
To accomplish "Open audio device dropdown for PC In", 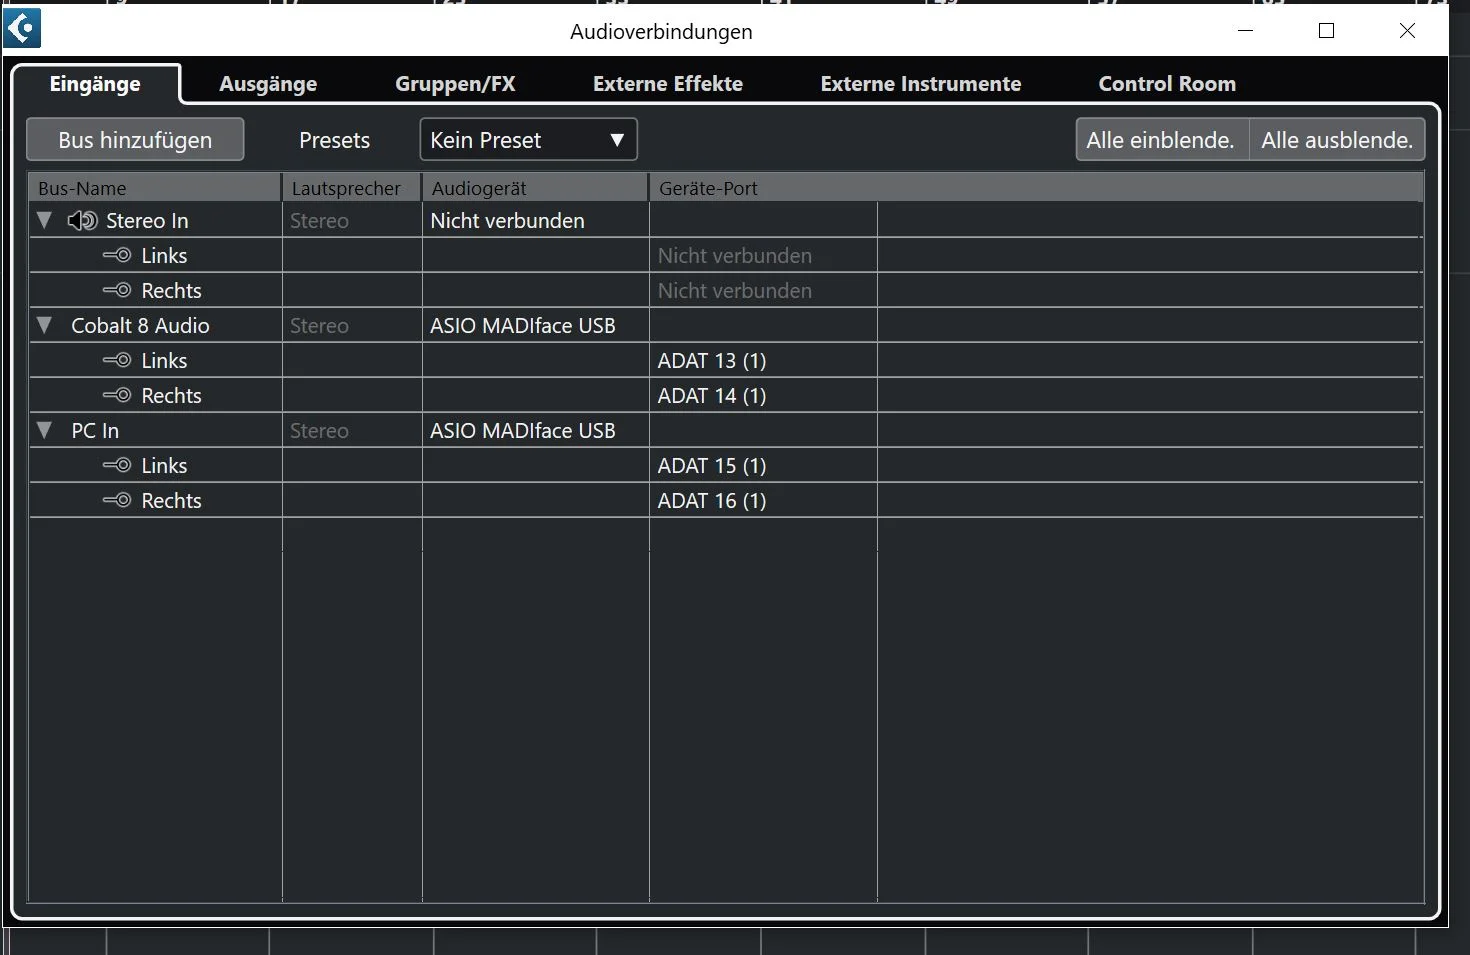I will point(535,430).
